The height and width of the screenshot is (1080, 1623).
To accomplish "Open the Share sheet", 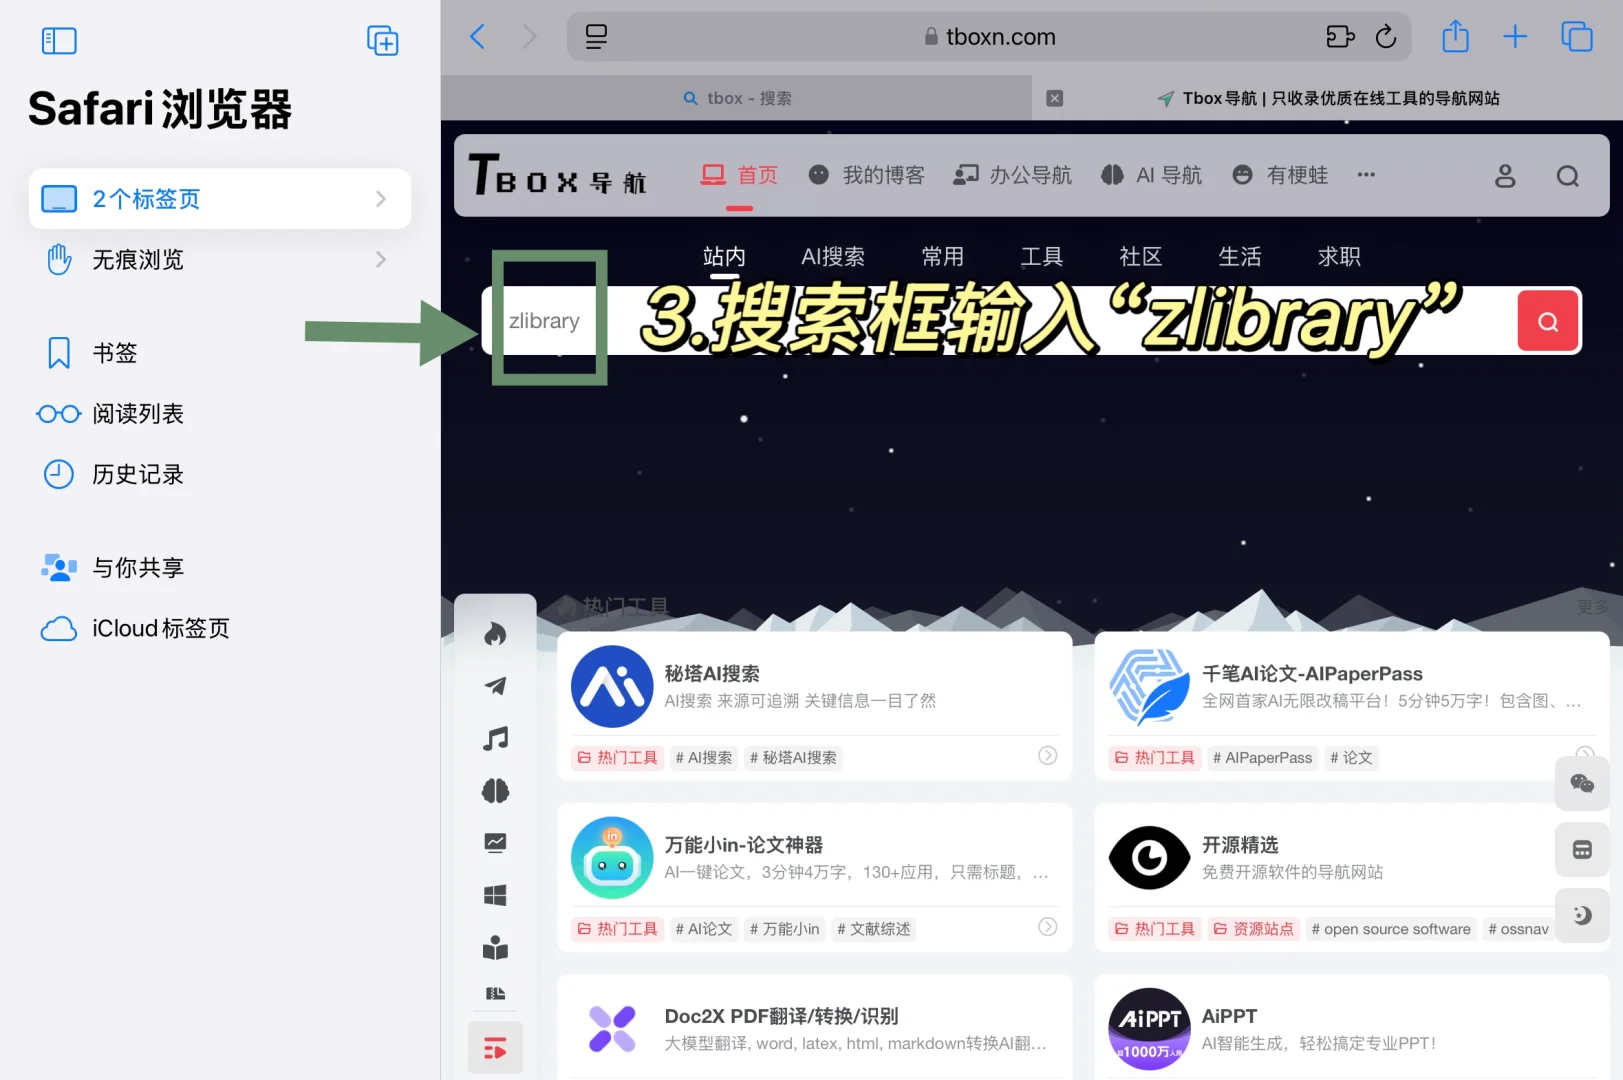I will tap(1455, 37).
